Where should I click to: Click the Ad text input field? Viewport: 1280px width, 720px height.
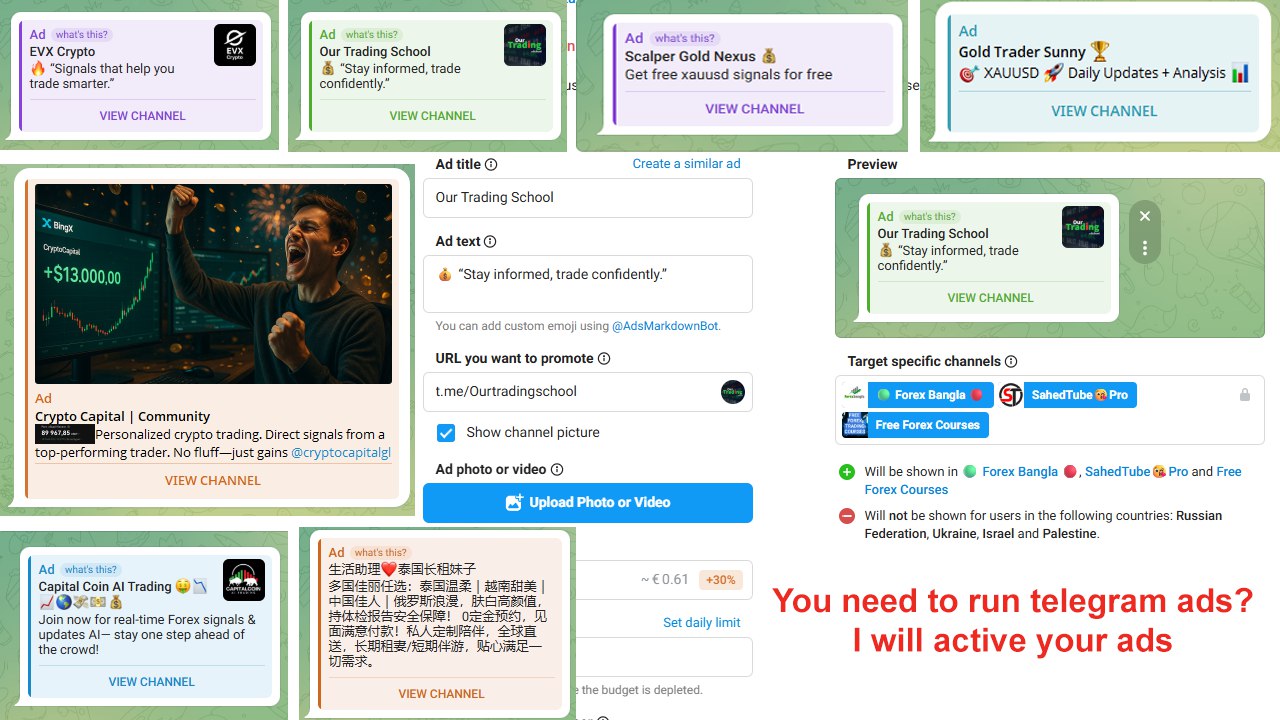pyautogui.click(x=588, y=284)
